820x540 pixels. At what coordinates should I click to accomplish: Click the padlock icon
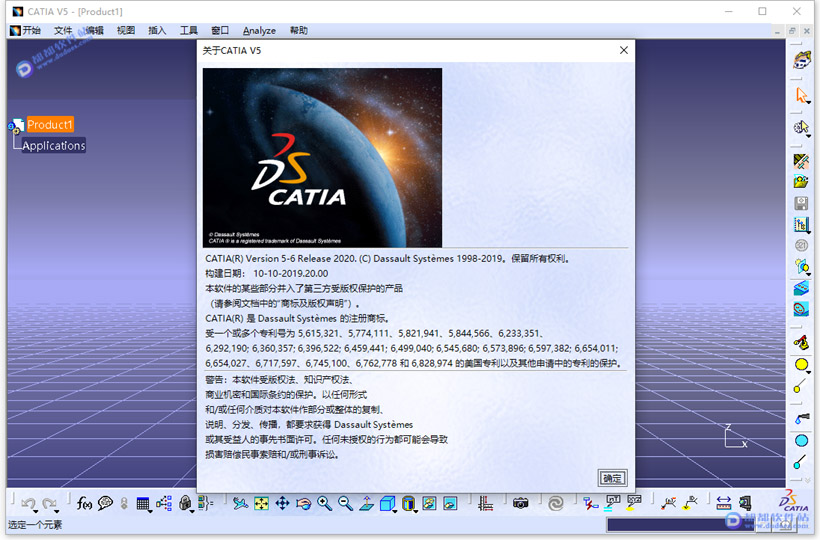184,503
